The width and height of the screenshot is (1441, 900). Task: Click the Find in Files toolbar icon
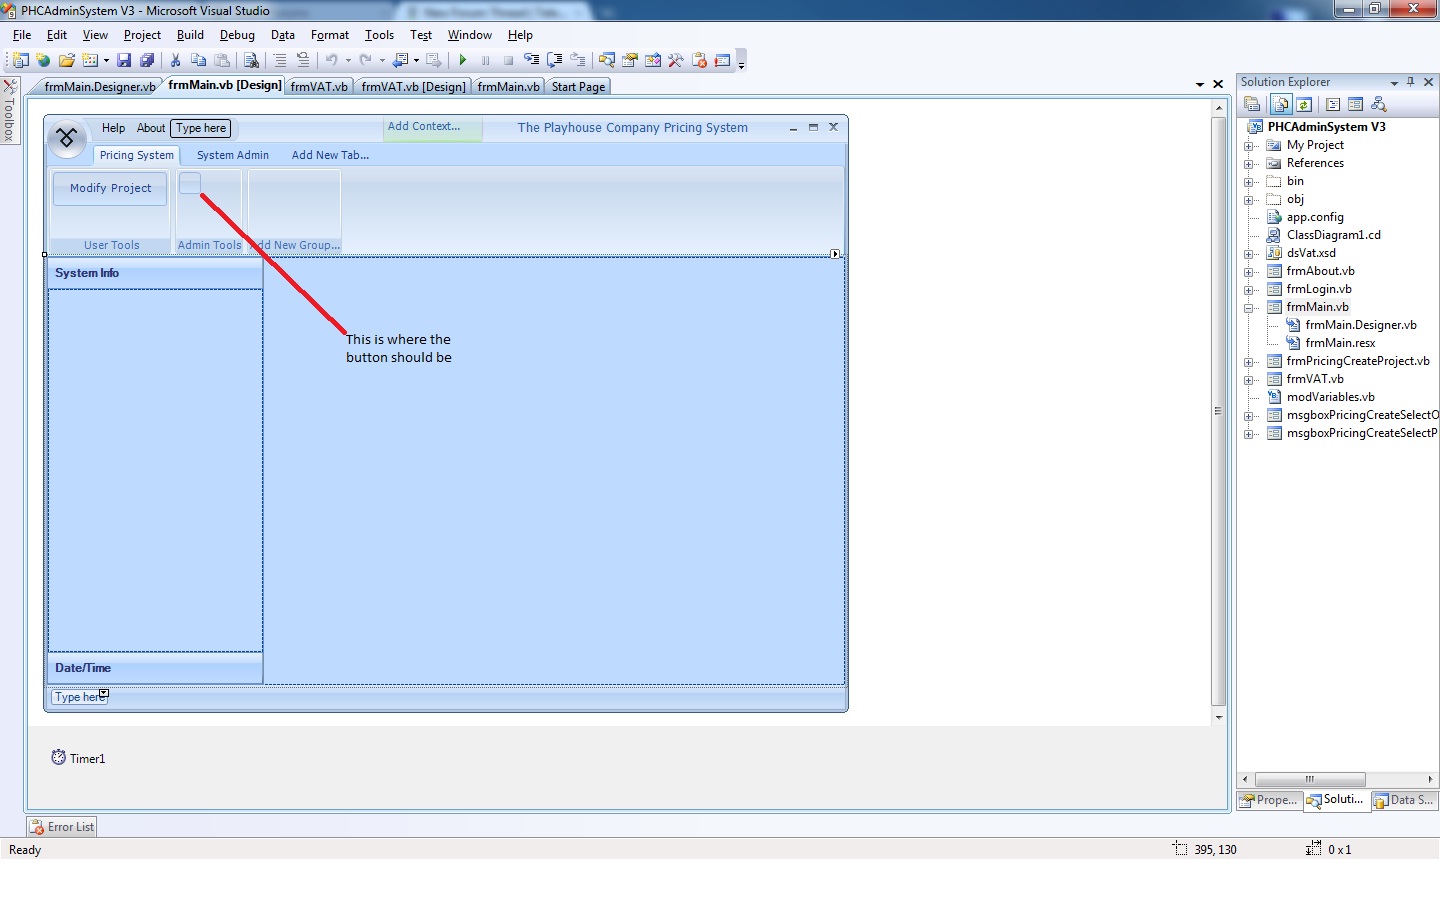(x=251, y=60)
